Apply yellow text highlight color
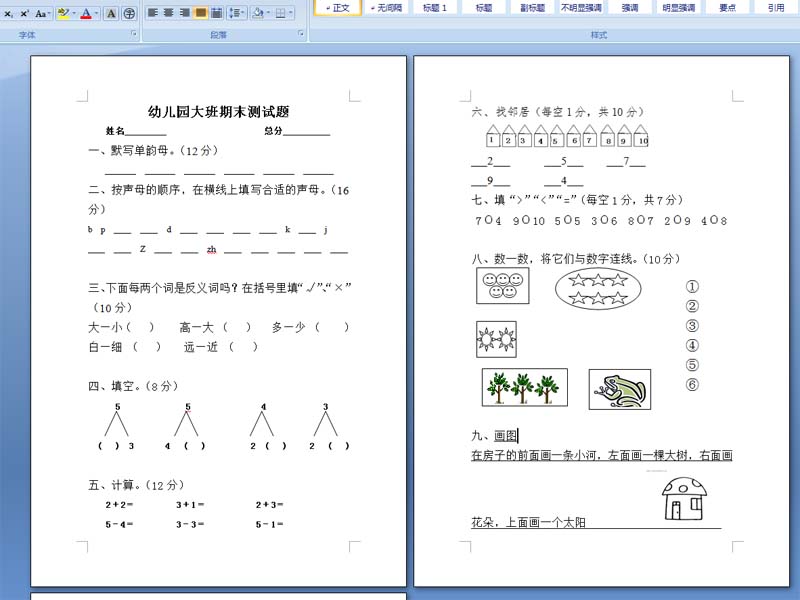The image size is (800, 600). pyautogui.click(x=62, y=14)
